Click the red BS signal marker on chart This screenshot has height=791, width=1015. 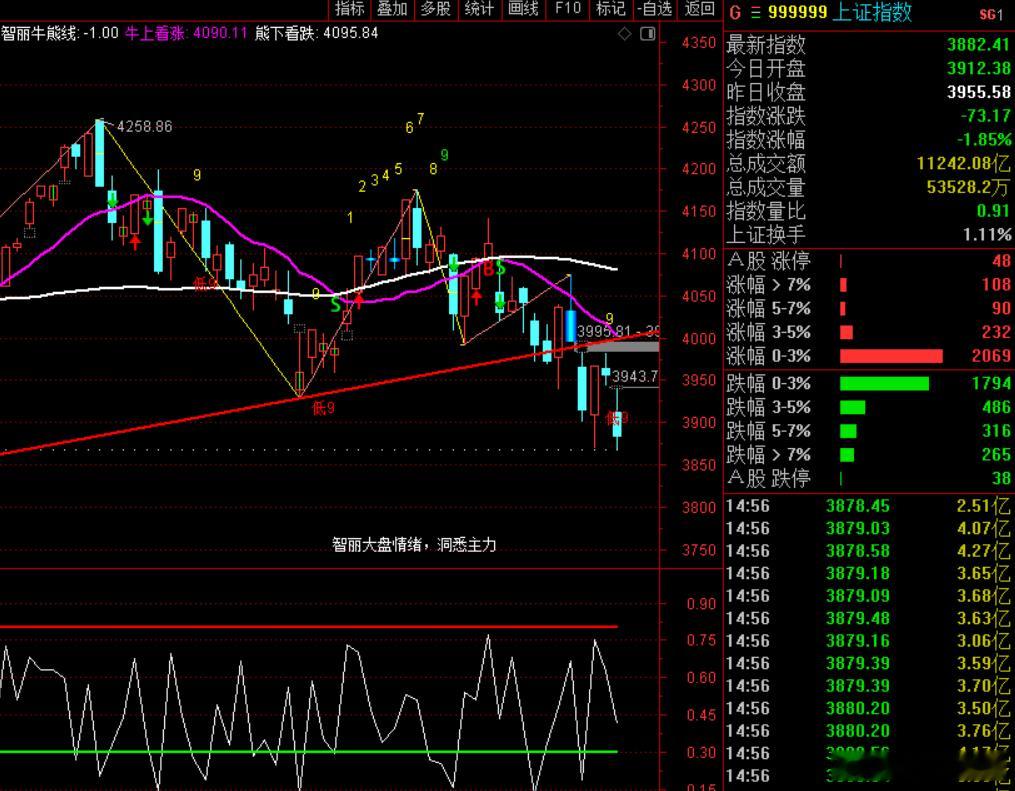[494, 267]
